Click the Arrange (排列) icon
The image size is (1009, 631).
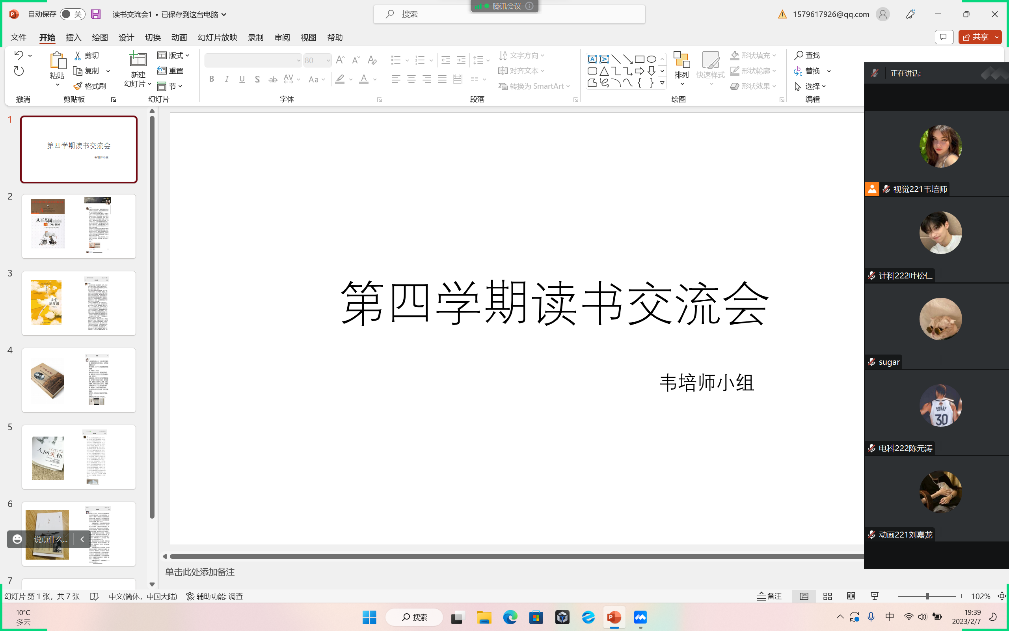pyautogui.click(x=681, y=61)
